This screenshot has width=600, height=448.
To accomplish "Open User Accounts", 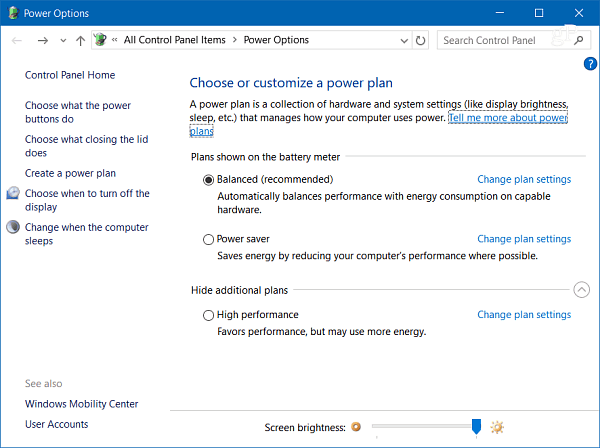I will click(57, 424).
